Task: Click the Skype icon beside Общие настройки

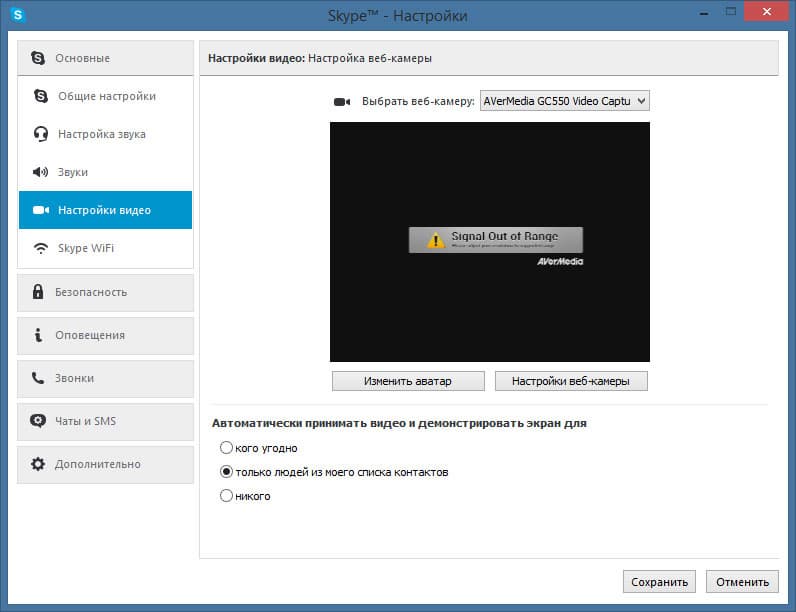Action: tap(41, 96)
